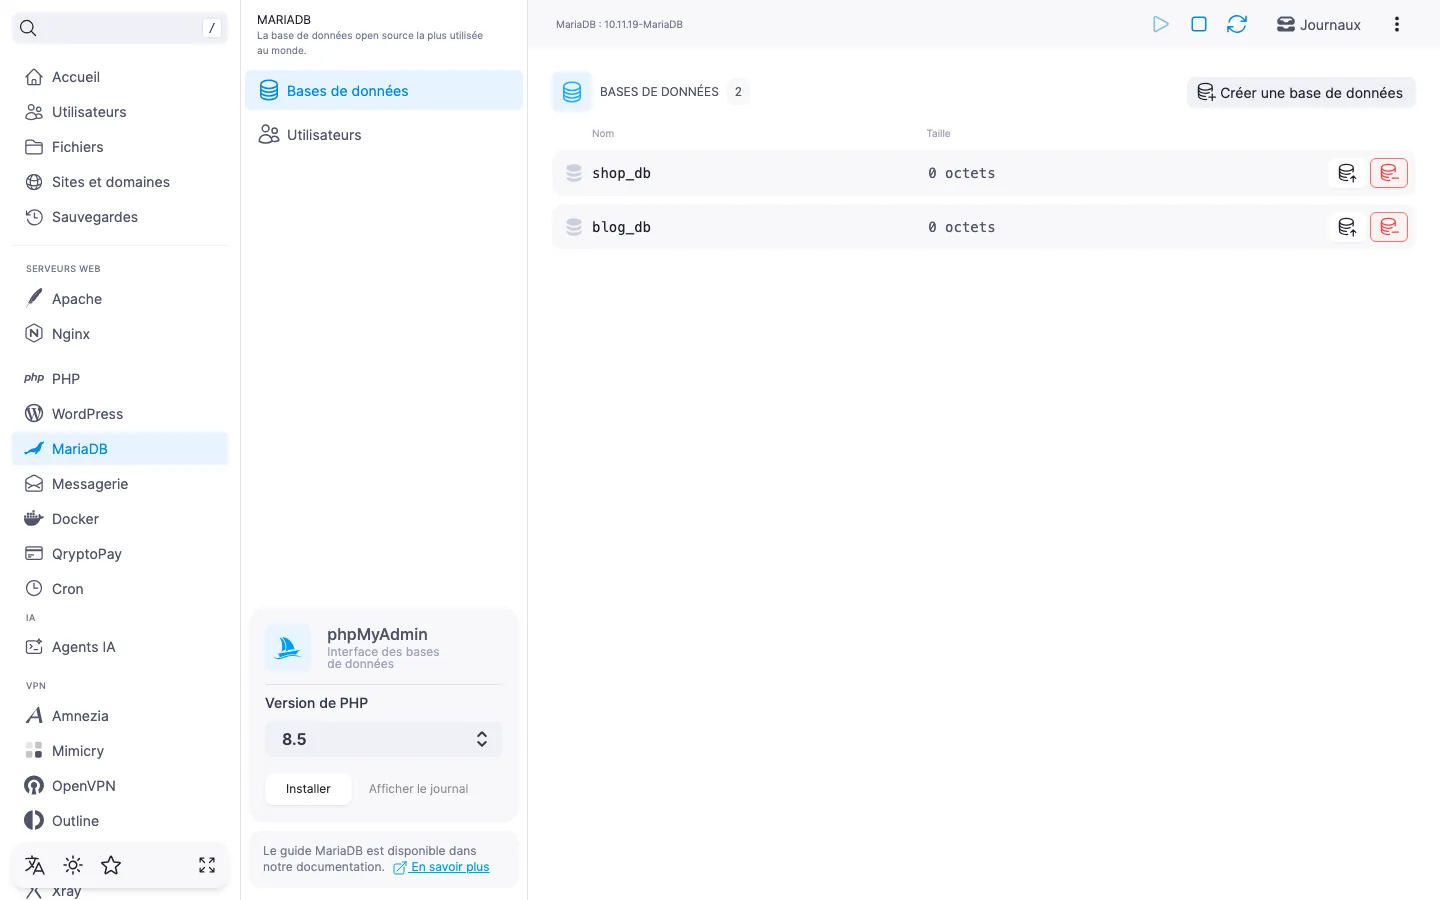1440x900 pixels.
Task: Open the PHP section
Action: click(x=120, y=379)
